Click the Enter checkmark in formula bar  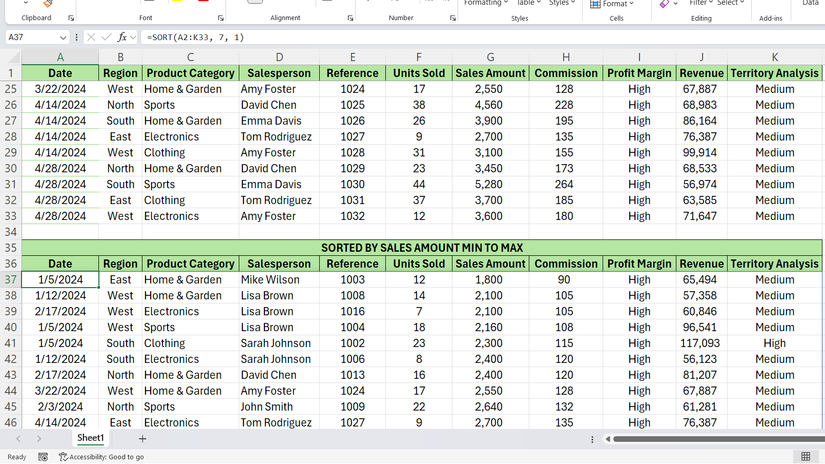click(106, 37)
